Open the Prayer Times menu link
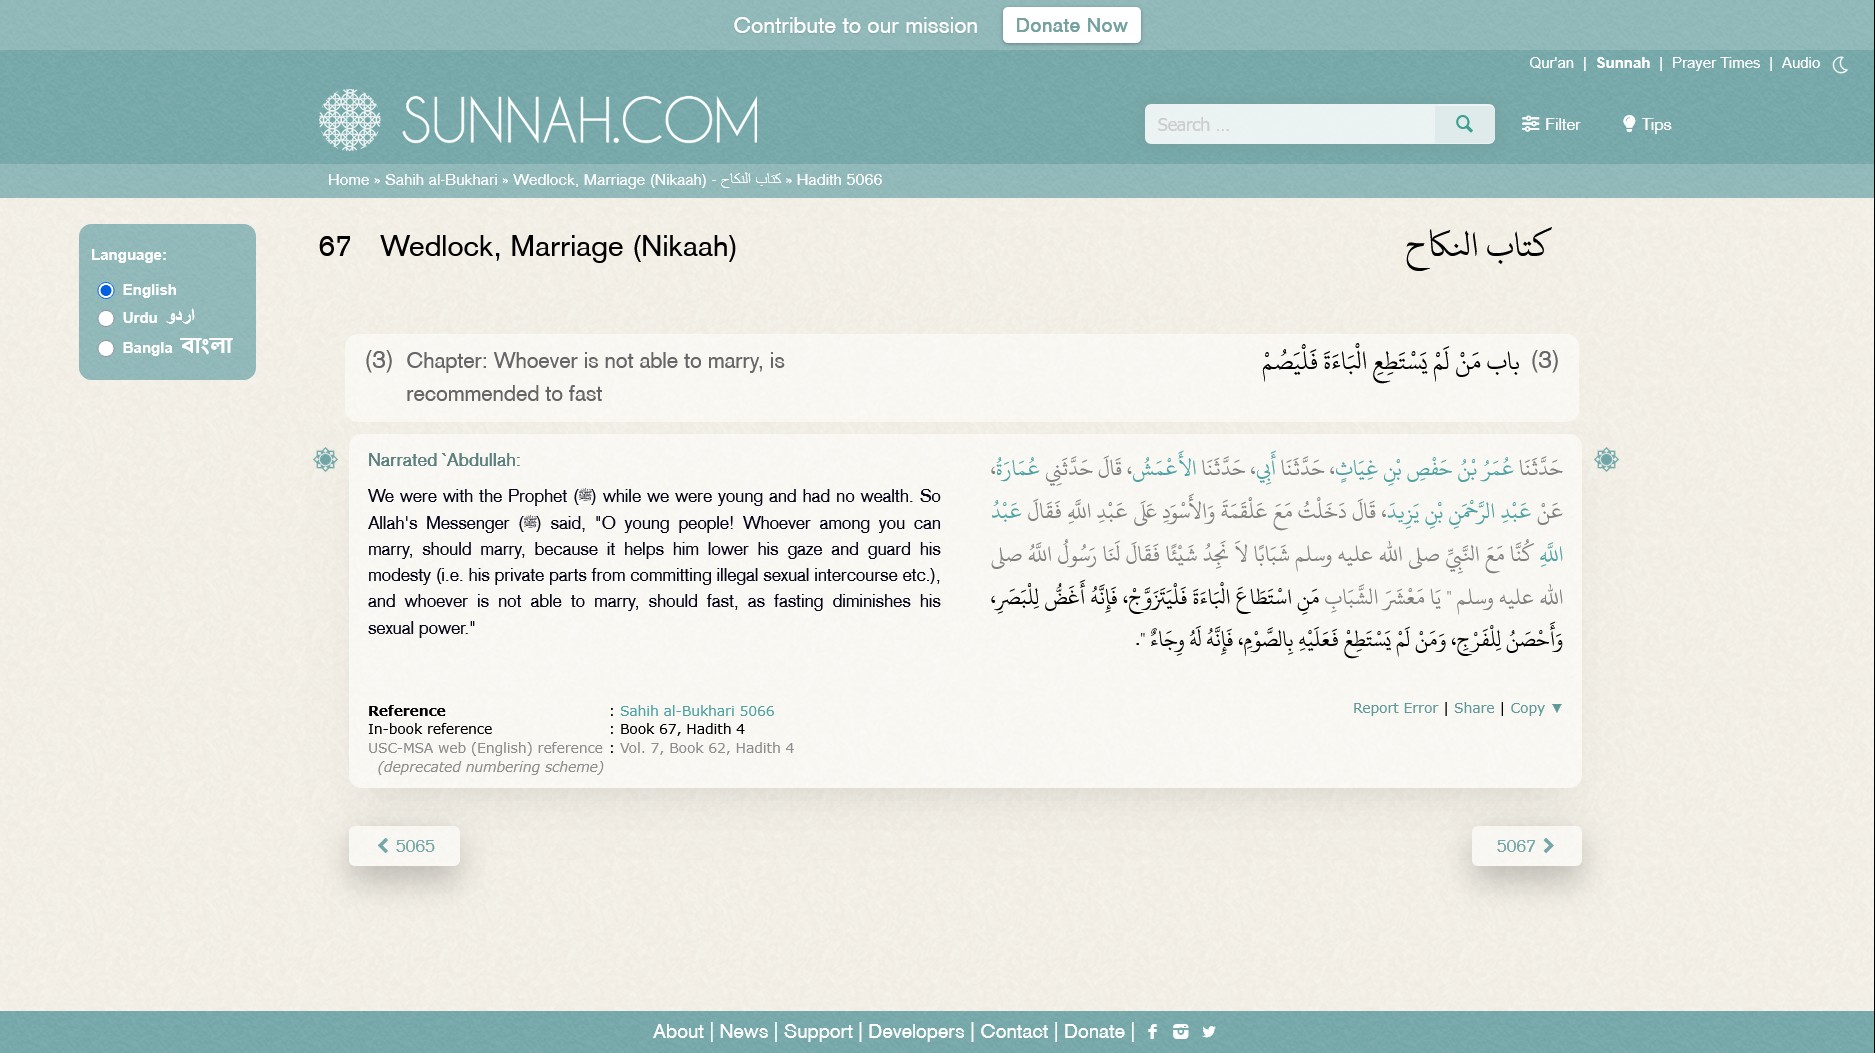Image resolution: width=1875 pixels, height=1053 pixels. [1716, 63]
